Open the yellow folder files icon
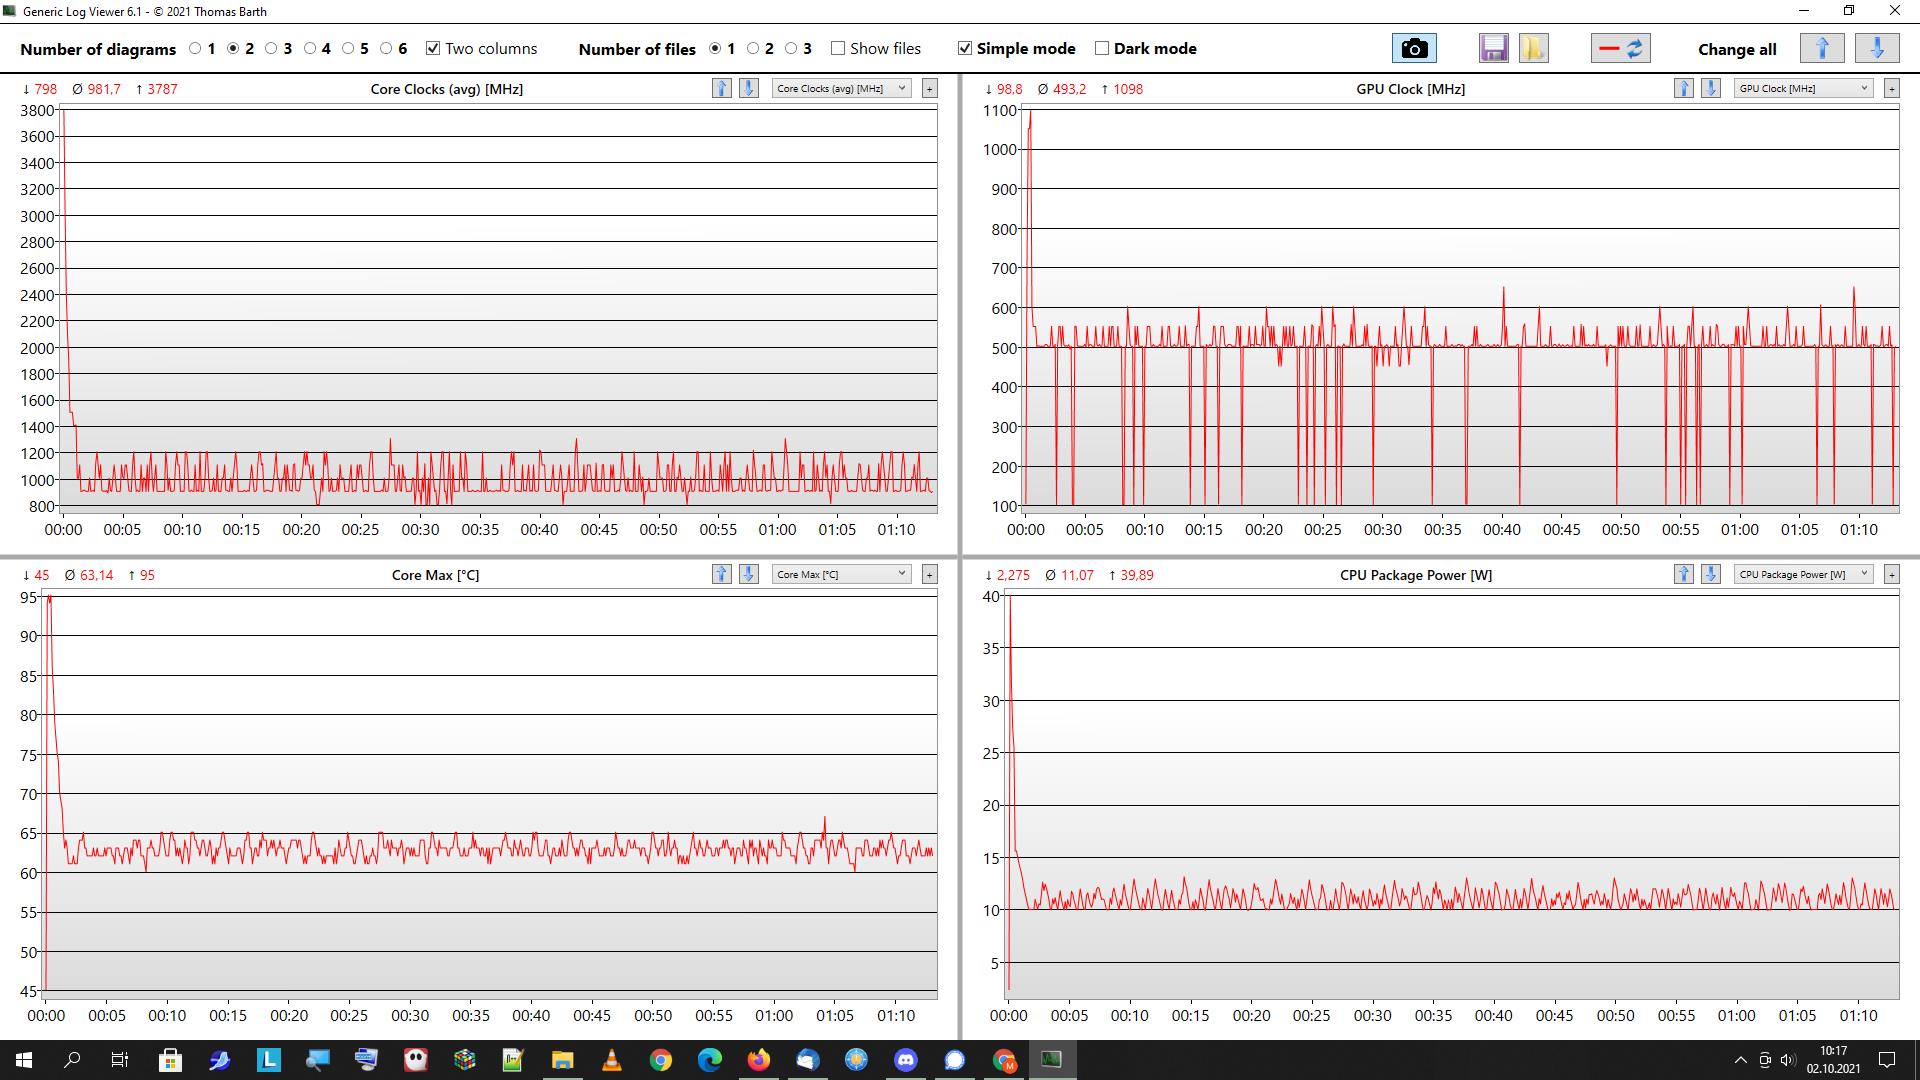 [x=1533, y=48]
